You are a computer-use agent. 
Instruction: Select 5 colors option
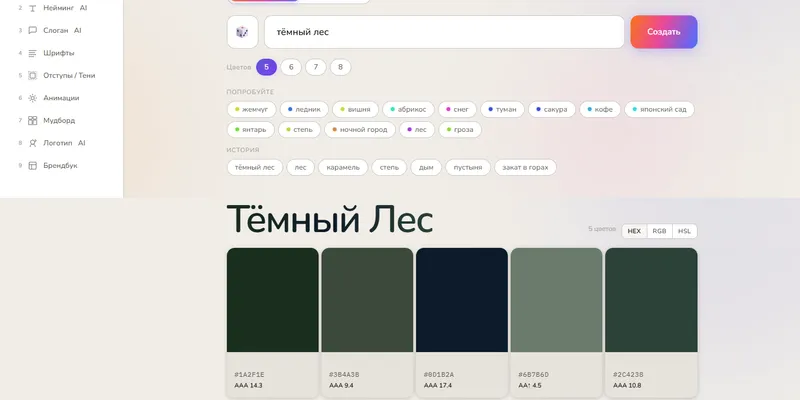[266, 67]
